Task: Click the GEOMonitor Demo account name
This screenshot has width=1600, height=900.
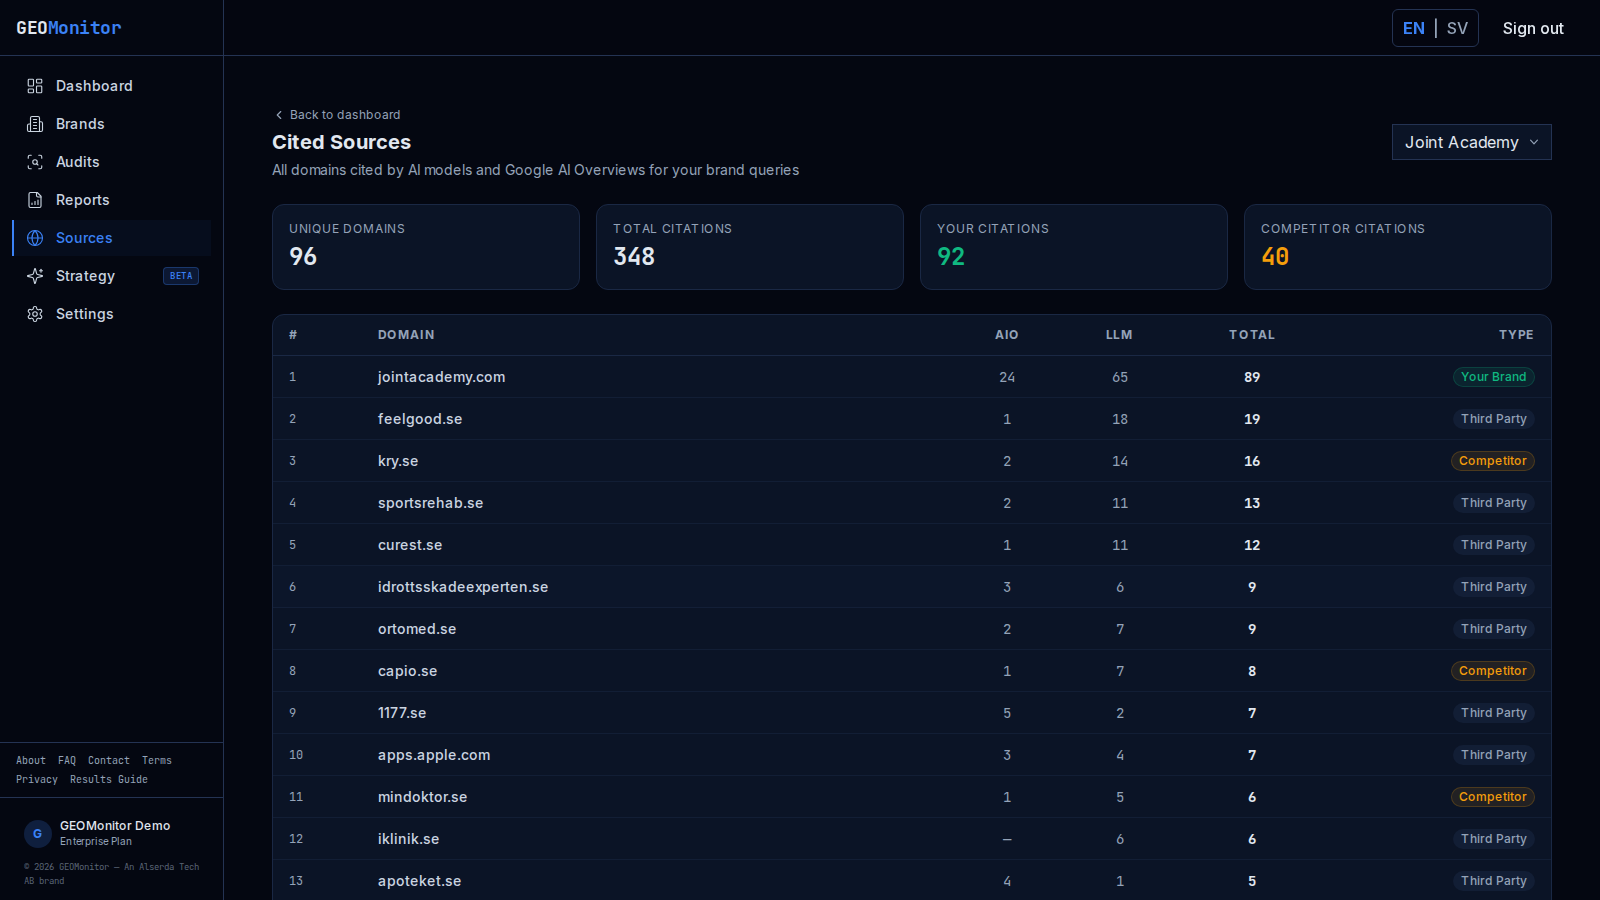Action: click(115, 826)
